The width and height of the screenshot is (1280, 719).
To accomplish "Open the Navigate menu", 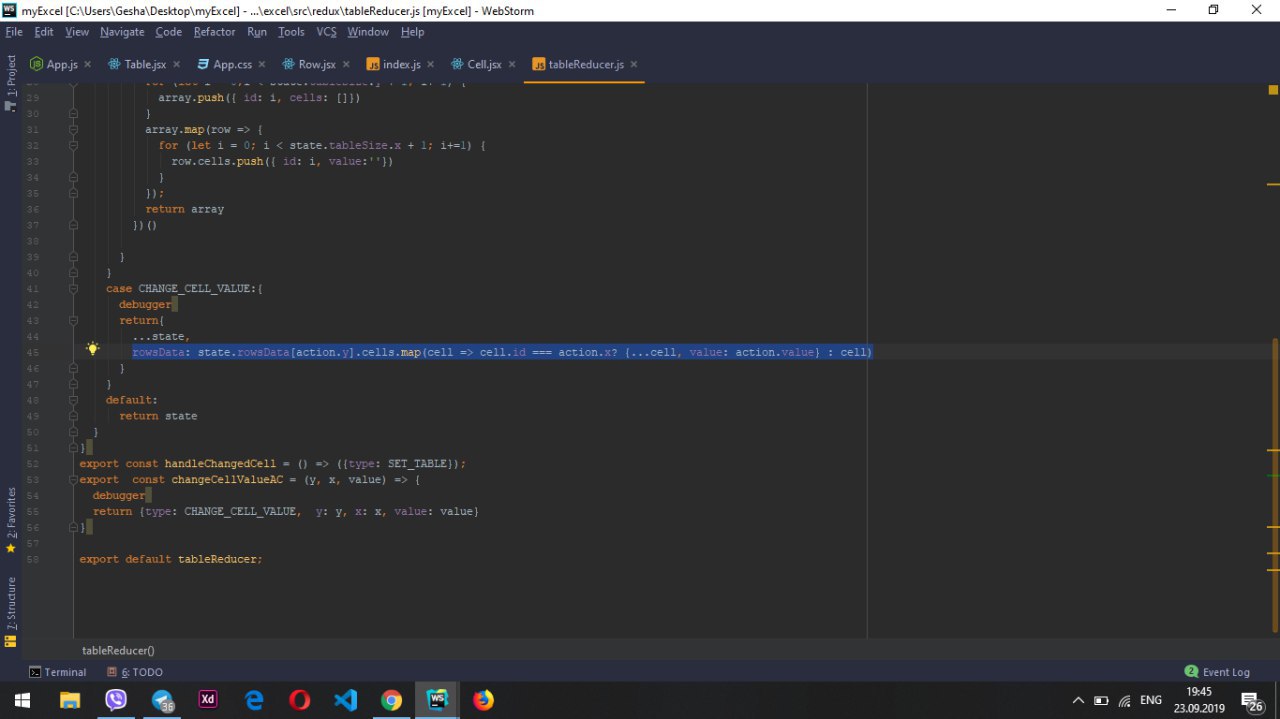I will [122, 32].
